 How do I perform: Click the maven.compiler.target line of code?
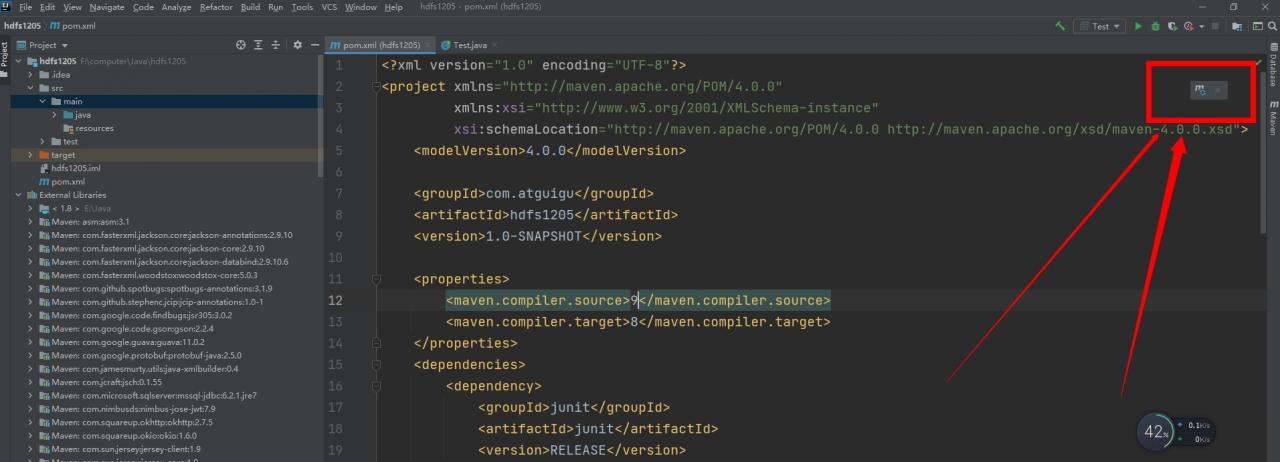pyautogui.click(x=638, y=322)
